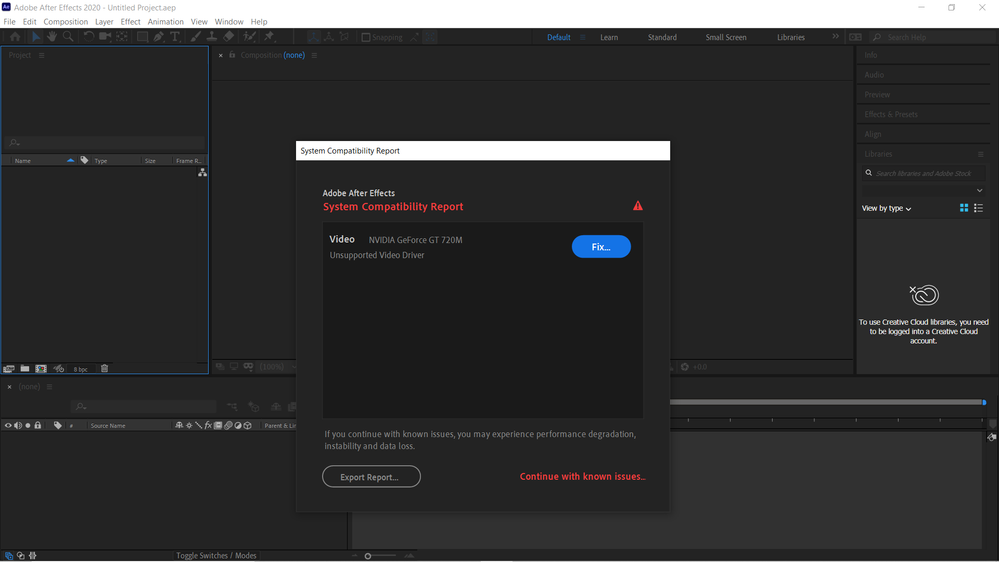Toggle the lock column switch in timeline
This screenshot has width=999, height=562.
click(x=38, y=425)
